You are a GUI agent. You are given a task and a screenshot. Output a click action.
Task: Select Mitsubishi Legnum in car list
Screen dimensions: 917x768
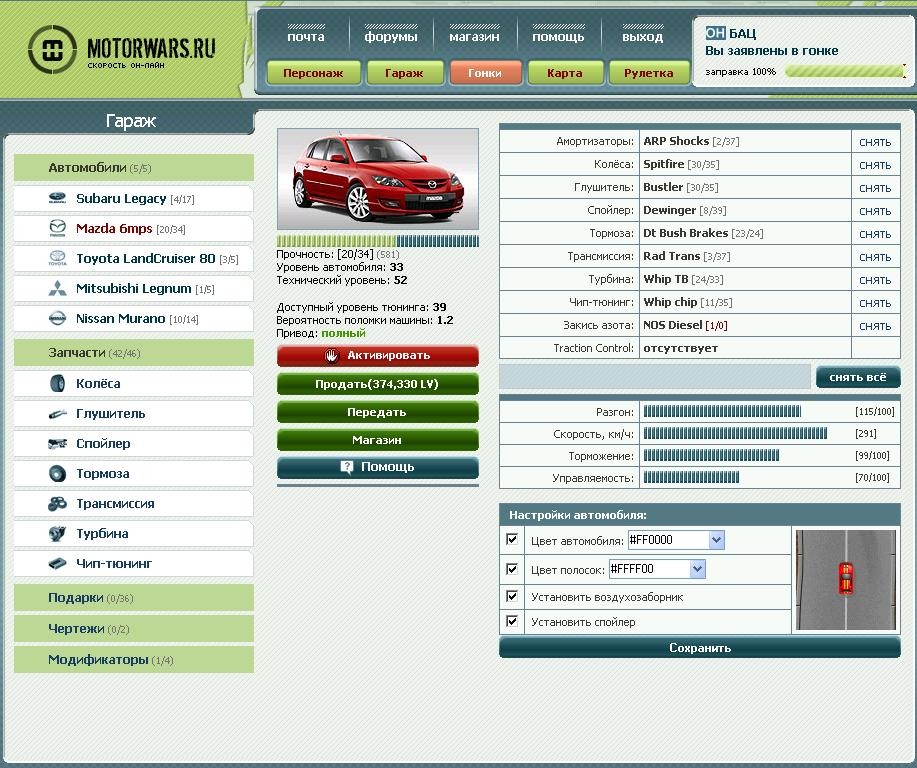pyautogui.click(x=134, y=288)
